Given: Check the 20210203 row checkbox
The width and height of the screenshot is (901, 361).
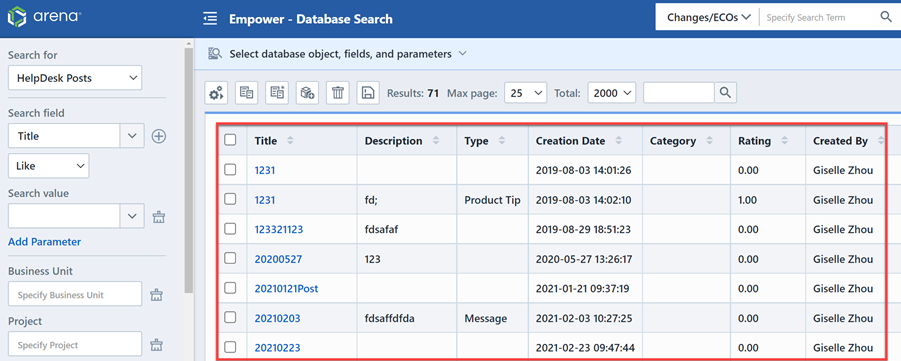Looking at the screenshot, I should (x=230, y=317).
